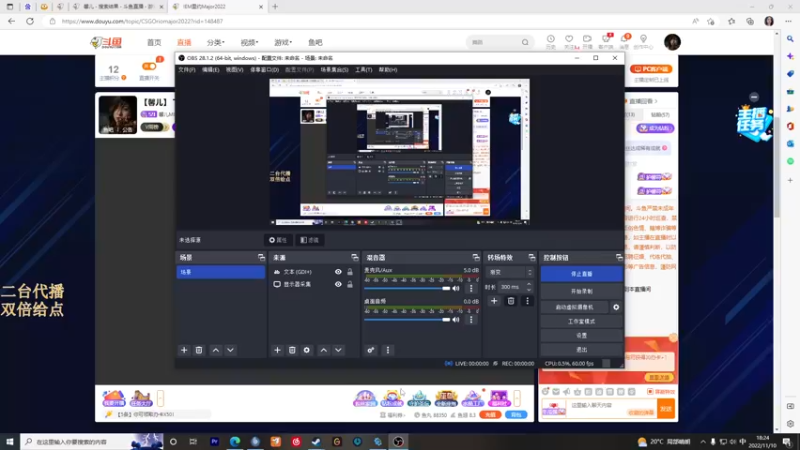Pop out the Audio Mixer dock panel
Screen dimensions: 800x450
pyautogui.click(x=476, y=258)
